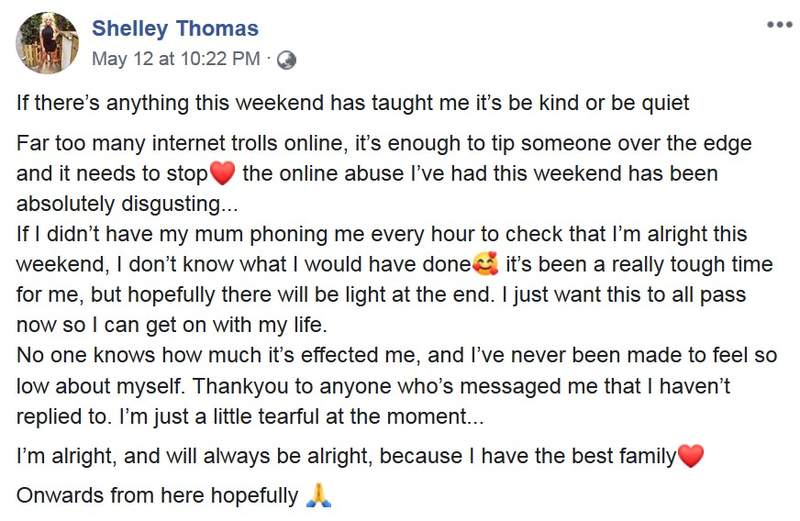Visit the Shelley Thomas profile name link
Image resolution: width=800 pixels, height=521 pixels.
[175, 29]
